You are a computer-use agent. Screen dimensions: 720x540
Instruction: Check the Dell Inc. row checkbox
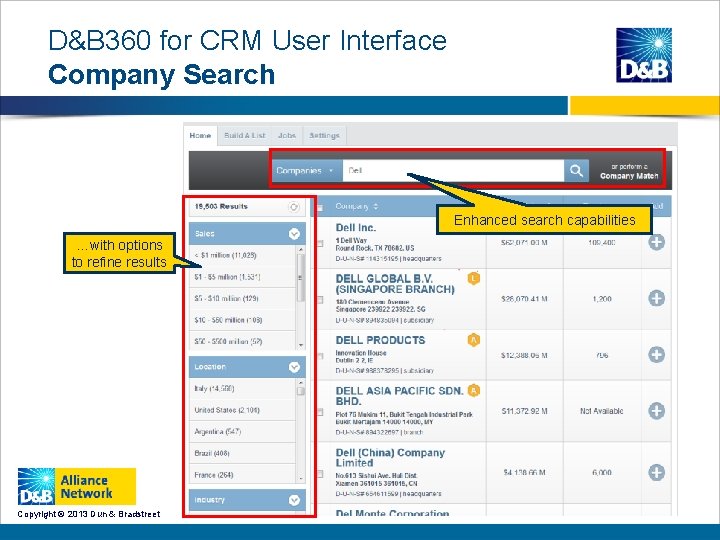click(x=320, y=243)
